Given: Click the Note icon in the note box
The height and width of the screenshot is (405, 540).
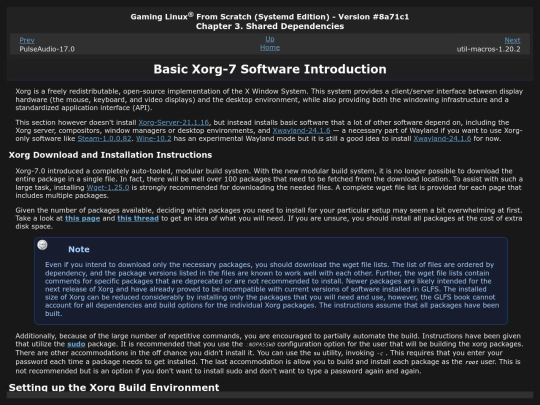Looking at the screenshot, I should click(42, 245).
